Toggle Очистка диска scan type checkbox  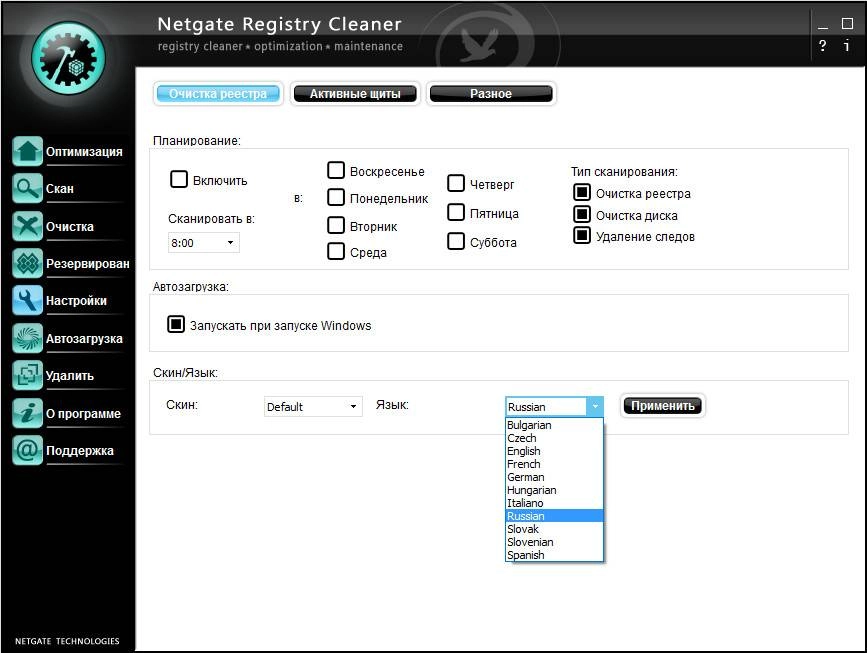pyautogui.click(x=582, y=214)
